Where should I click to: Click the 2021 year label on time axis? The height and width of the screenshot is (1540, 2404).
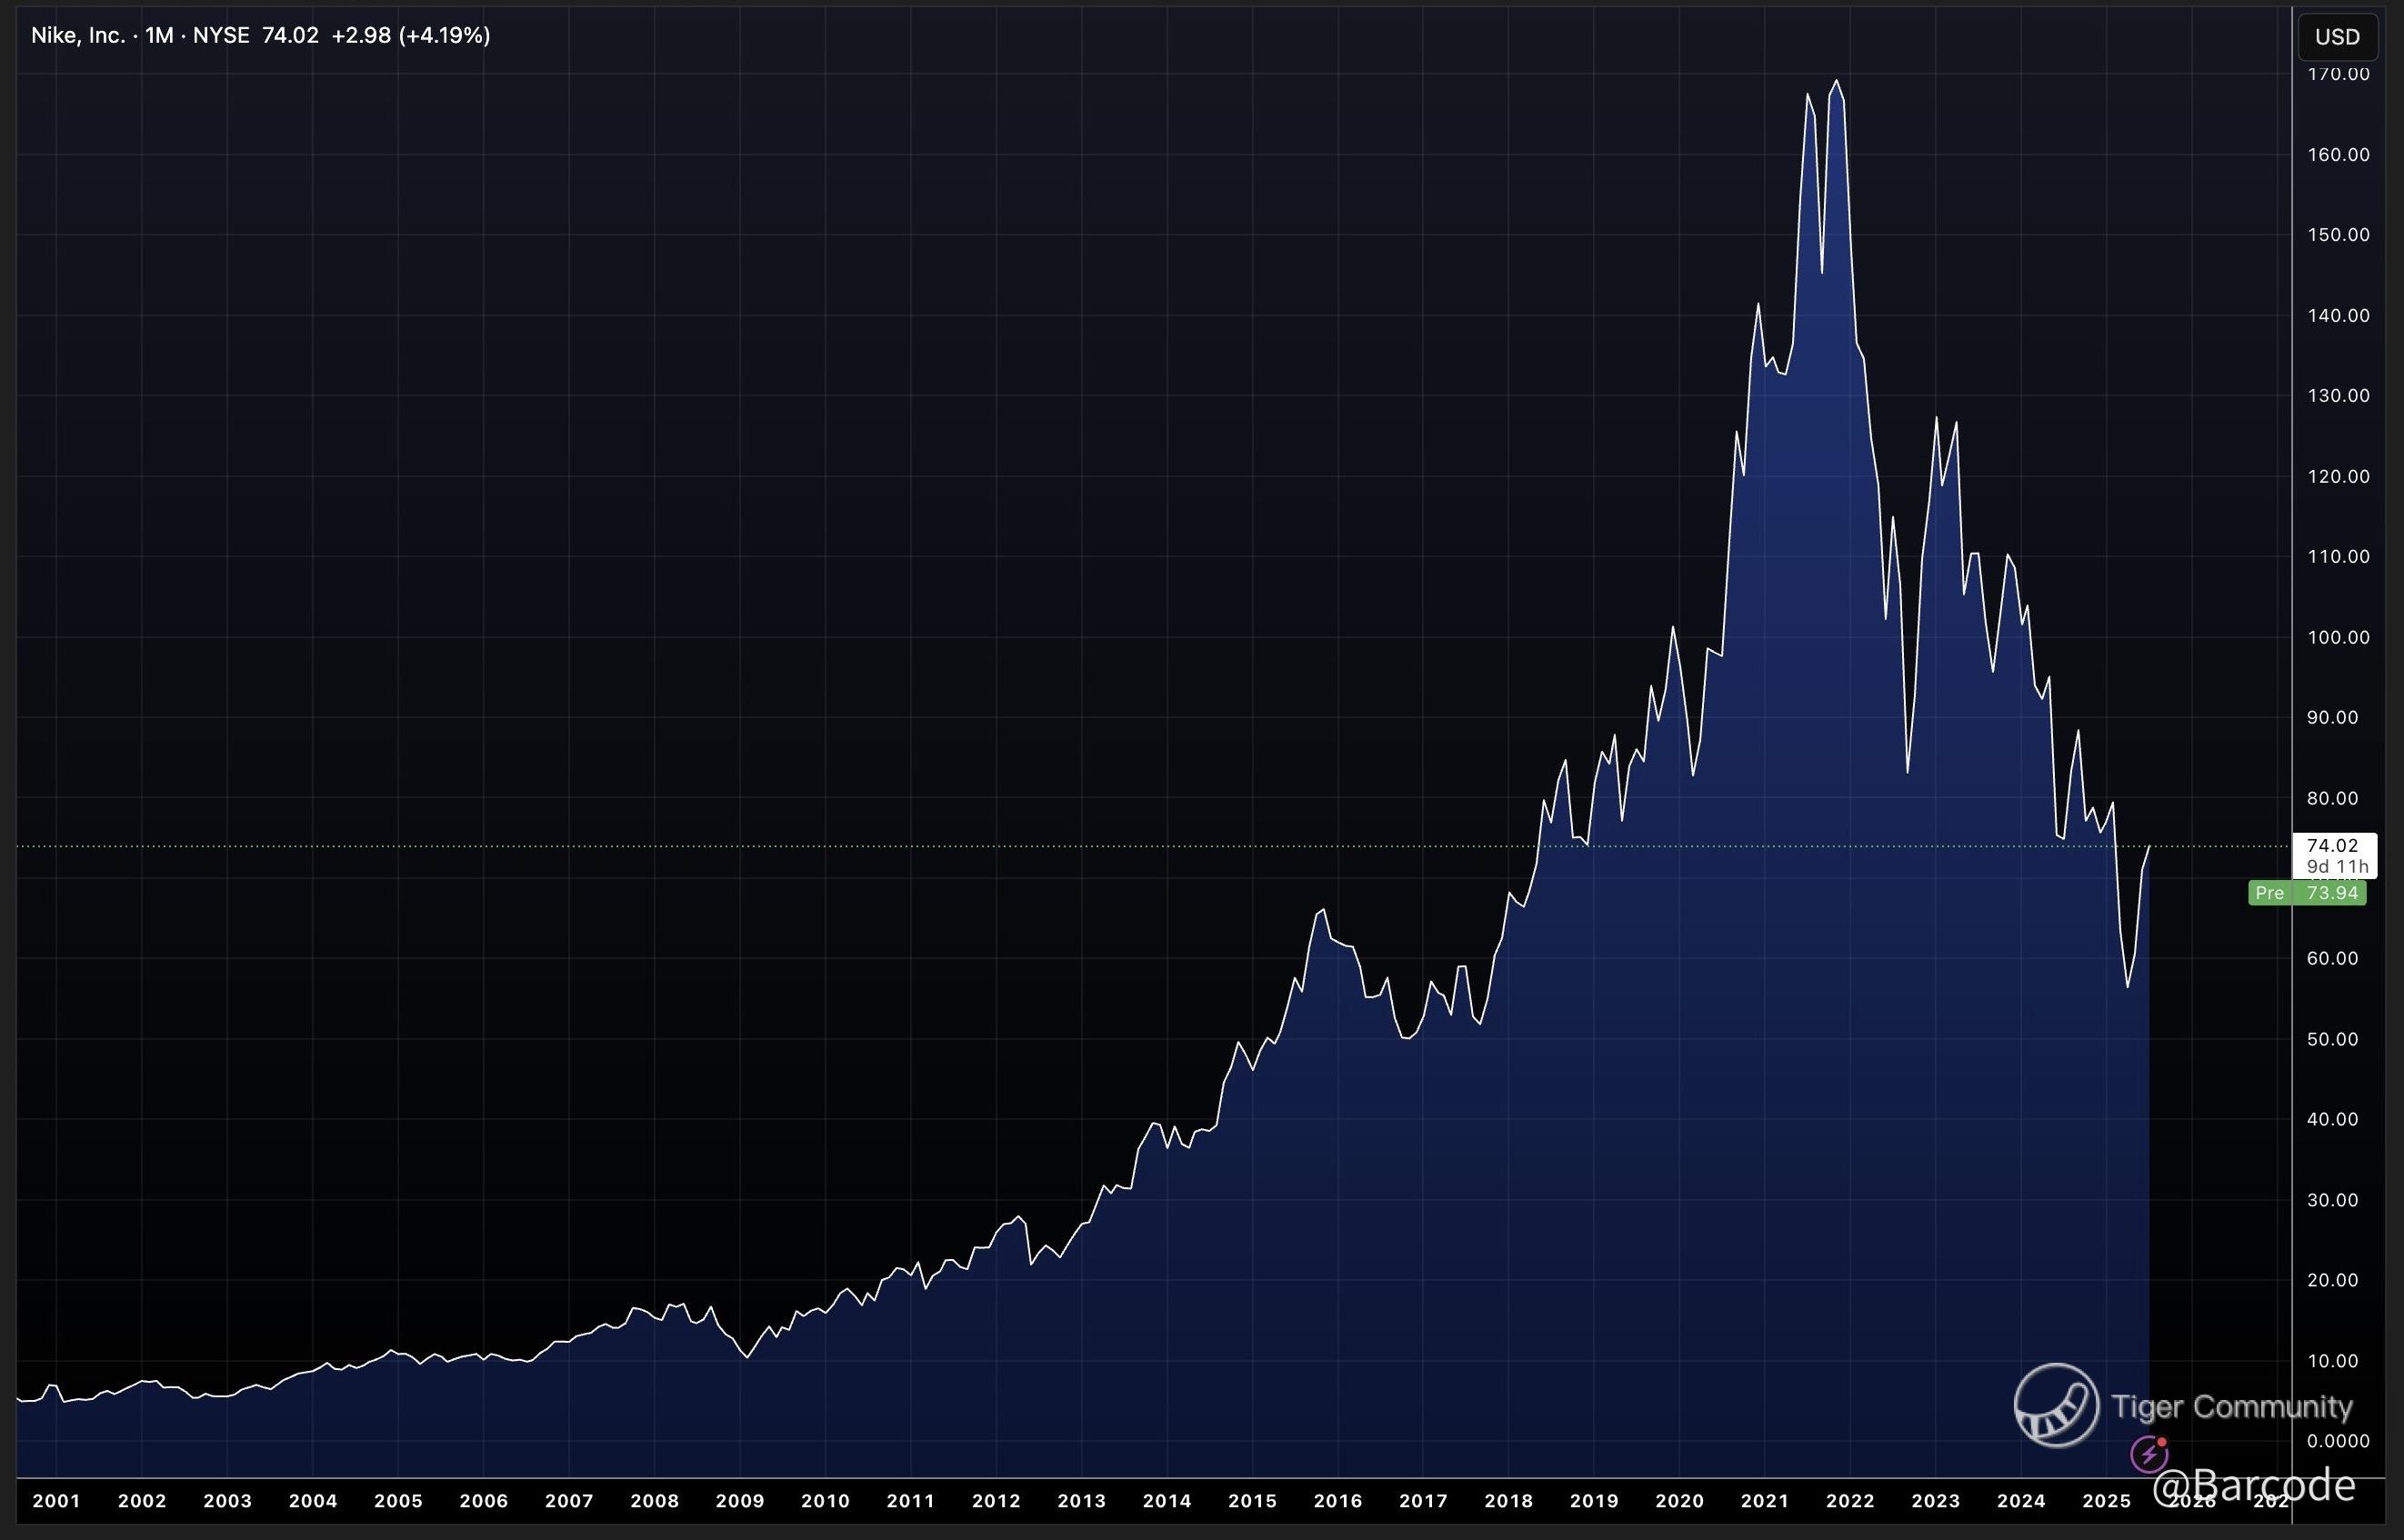pos(1765,1502)
